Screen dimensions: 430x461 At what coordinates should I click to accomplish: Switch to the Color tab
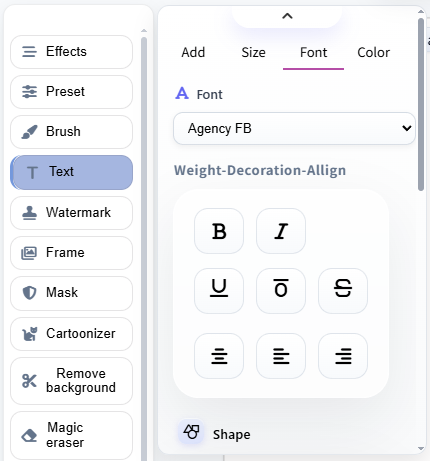[373, 53]
